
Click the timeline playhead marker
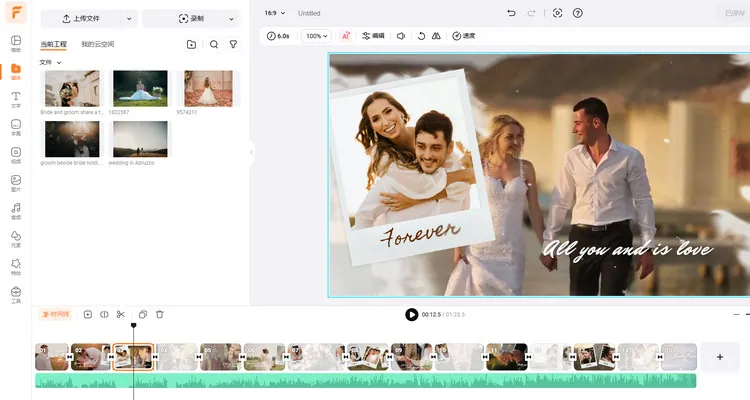tap(133, 325)
